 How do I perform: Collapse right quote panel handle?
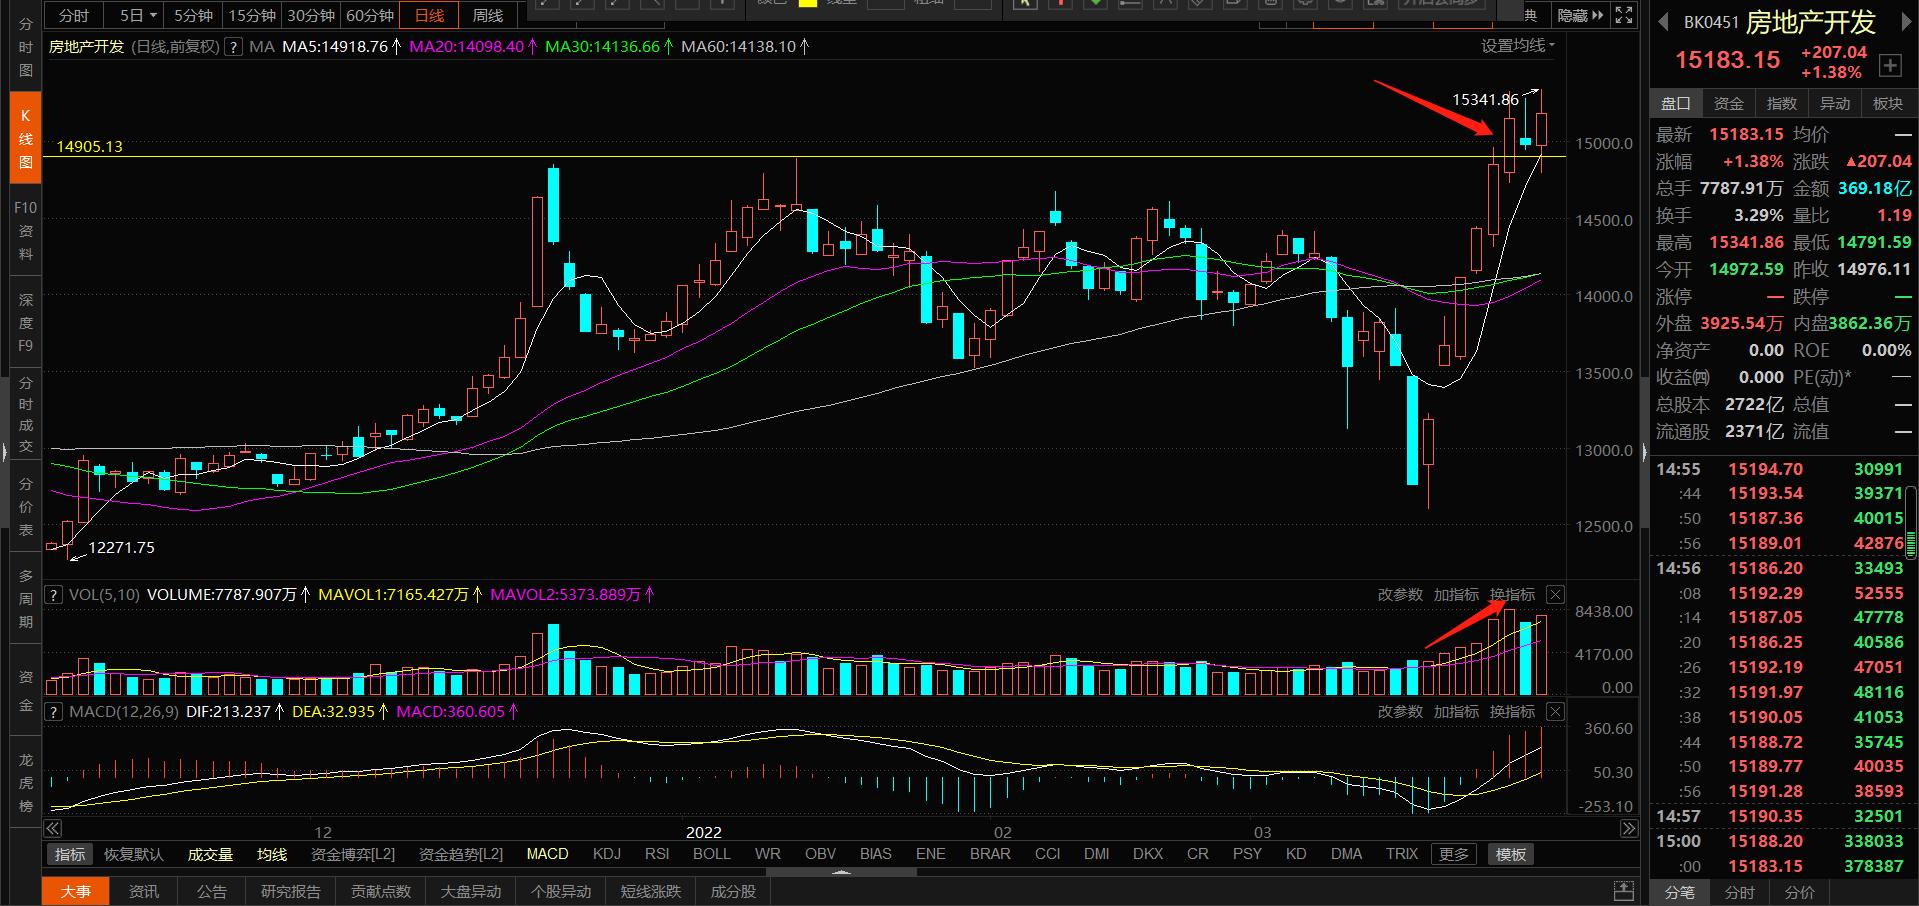[1645, 453]
